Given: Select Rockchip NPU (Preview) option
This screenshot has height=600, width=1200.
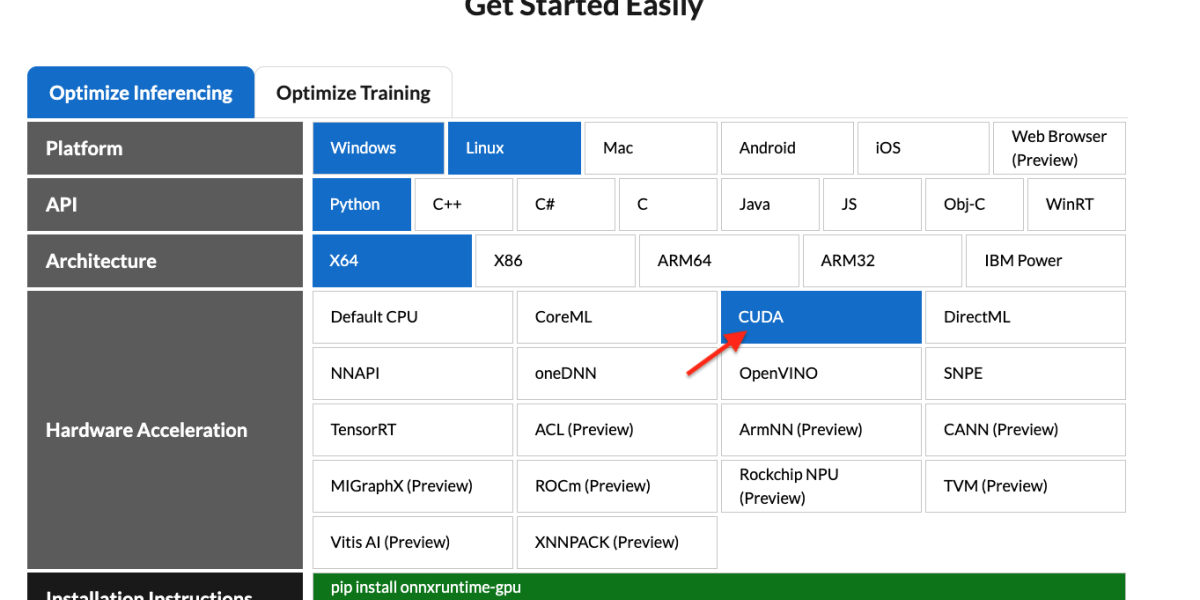Looking at the screenshot, I should [820, 486].
